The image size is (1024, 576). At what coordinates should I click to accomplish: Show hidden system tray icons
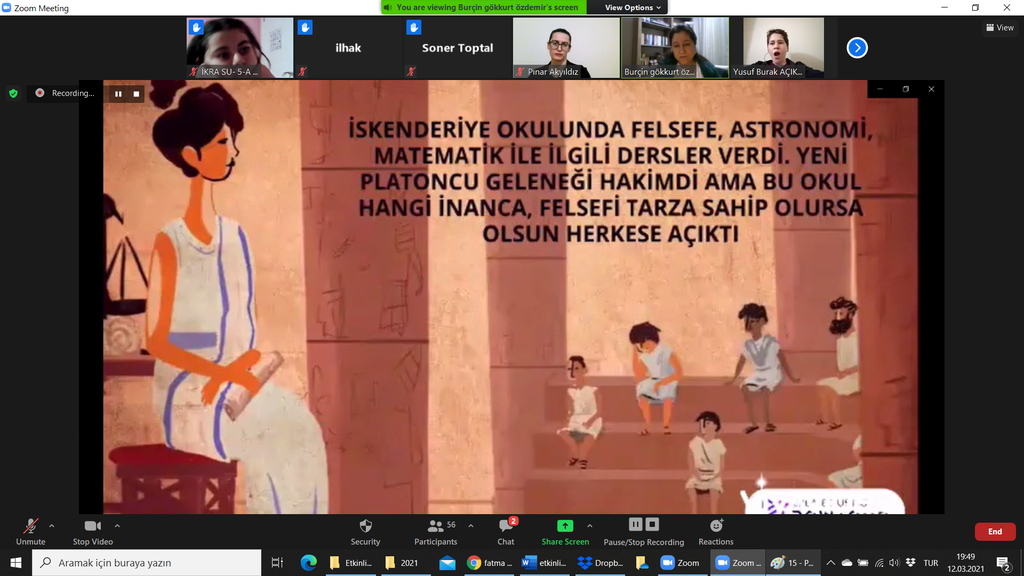pos(831,562)
